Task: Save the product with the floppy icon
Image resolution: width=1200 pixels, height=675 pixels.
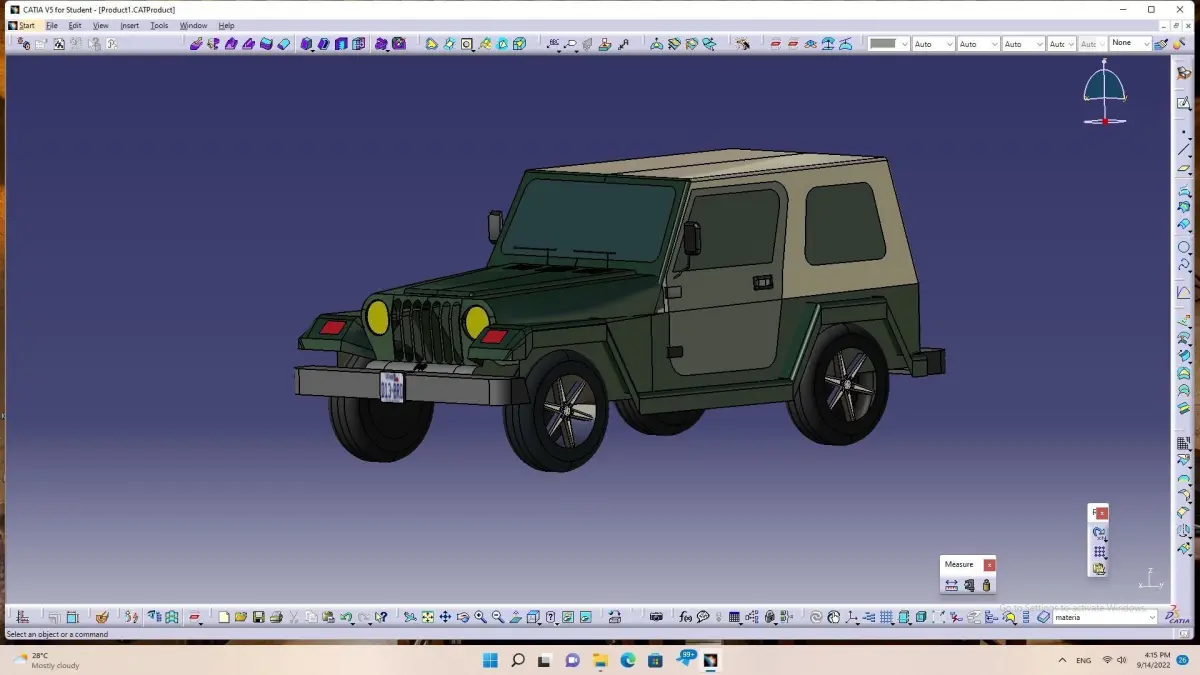Action: 258,617
